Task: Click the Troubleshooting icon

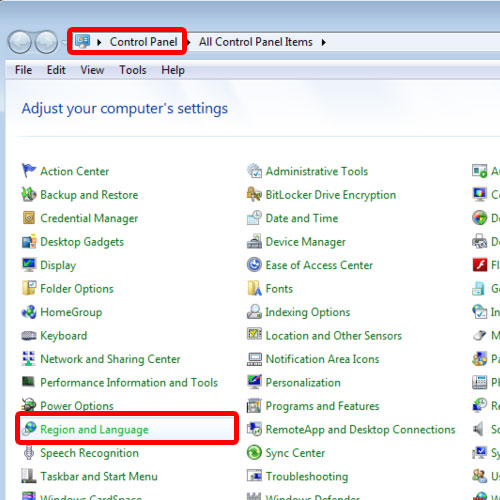Action: point(254,475)
